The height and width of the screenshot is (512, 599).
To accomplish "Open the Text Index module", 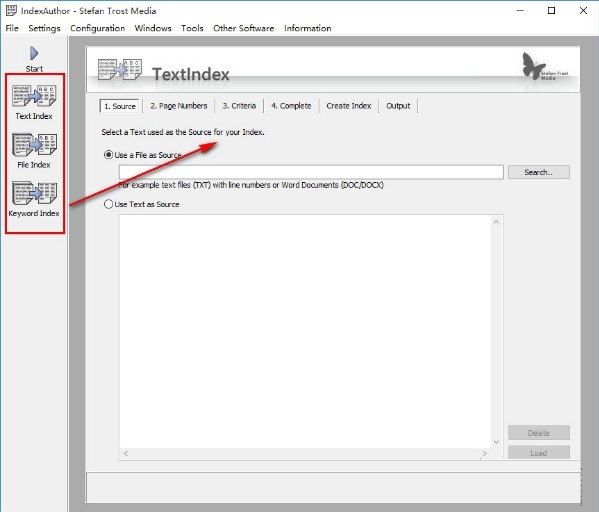I will [34, 102].
